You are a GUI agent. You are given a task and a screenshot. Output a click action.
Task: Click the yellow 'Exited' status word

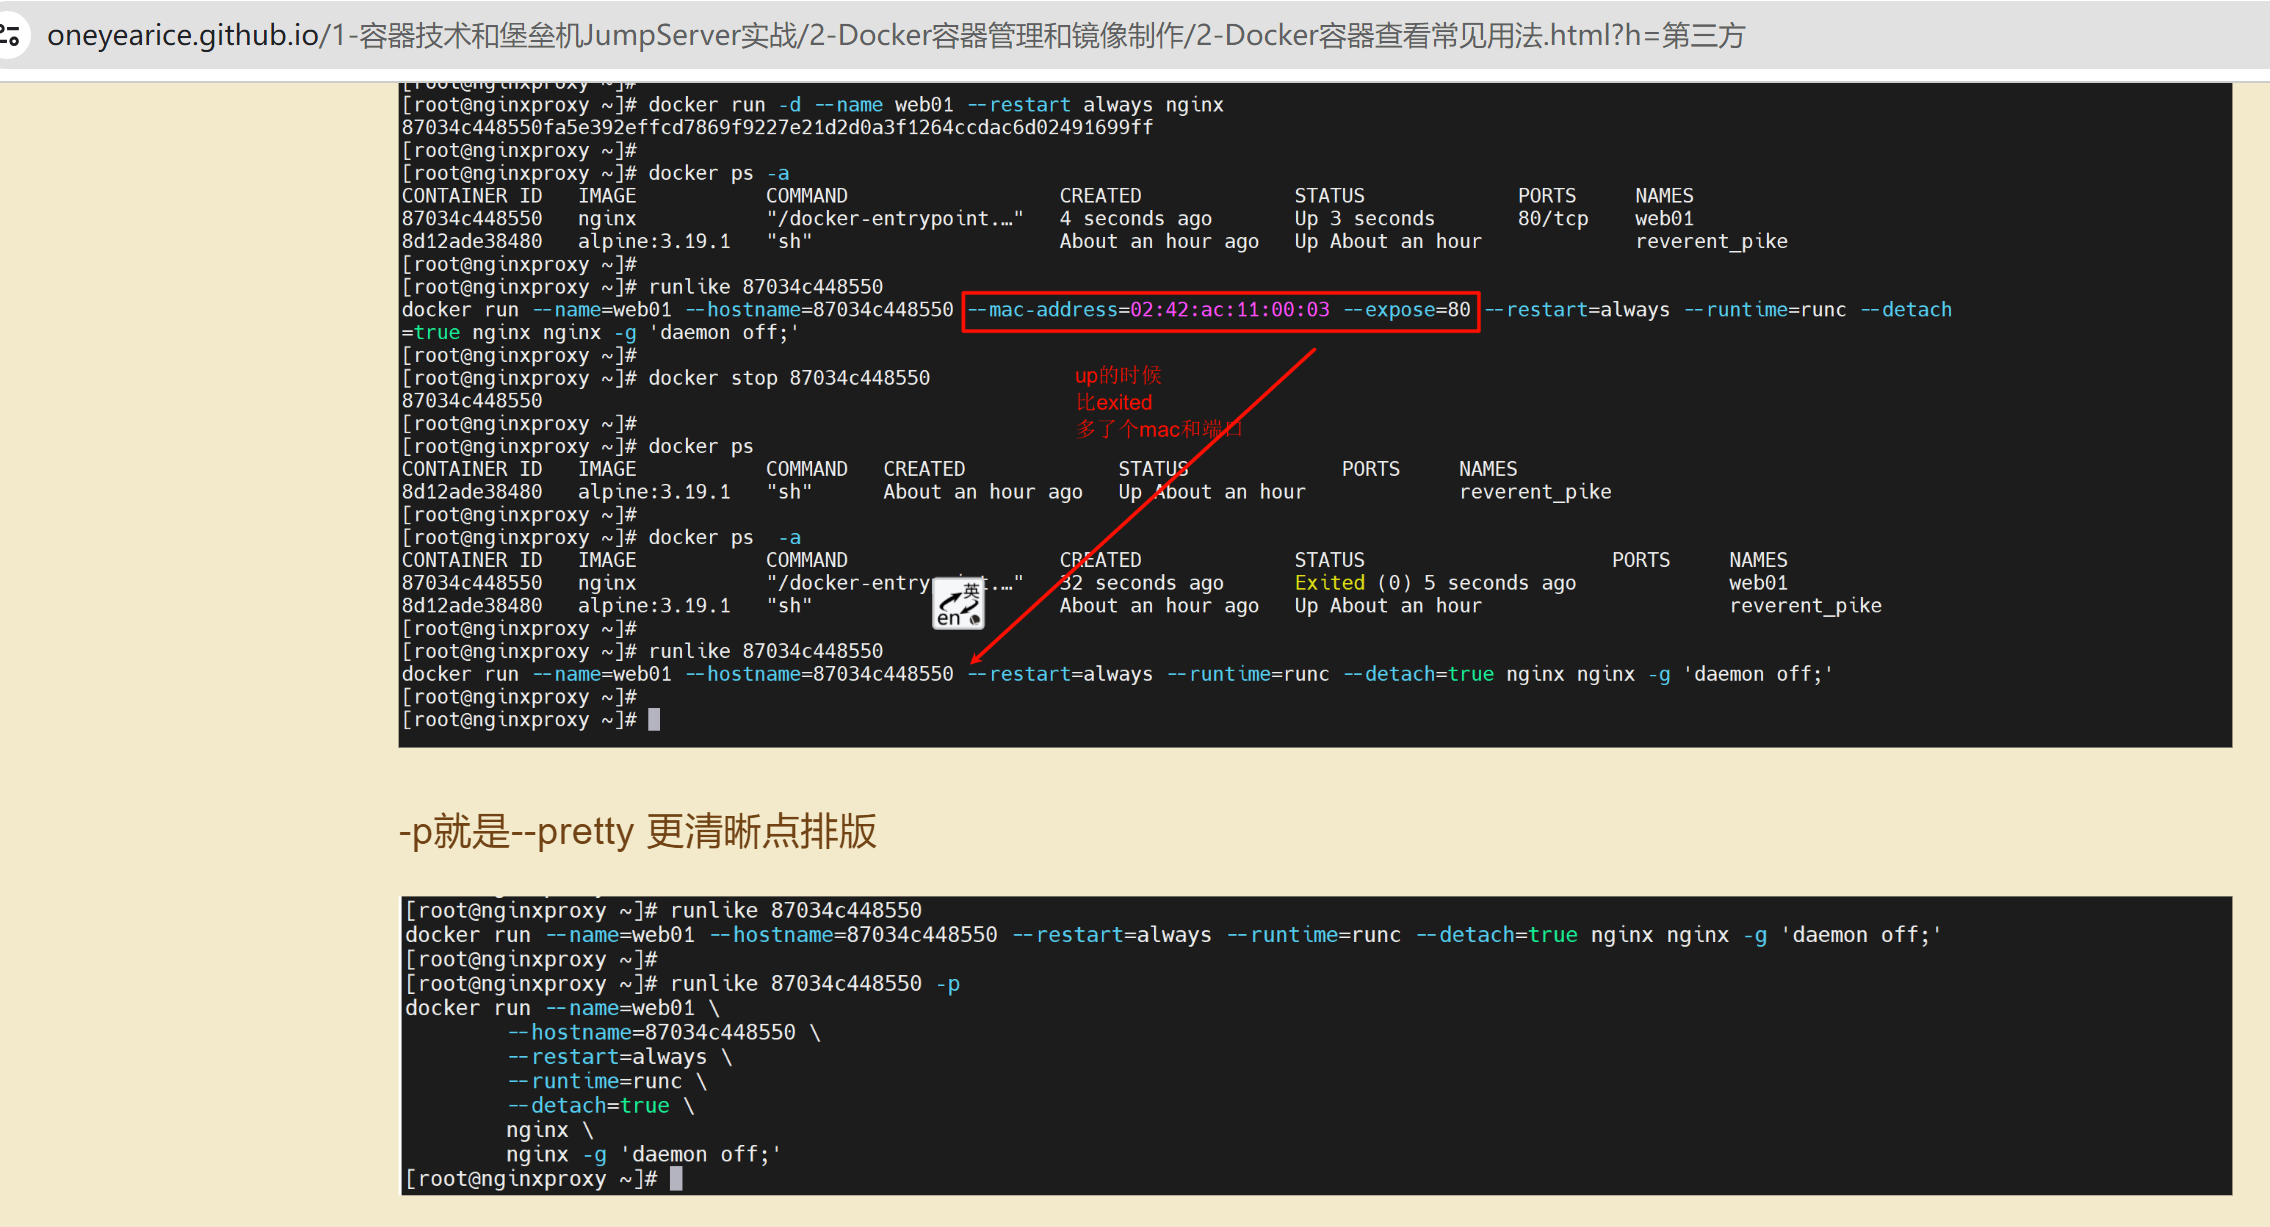coord(1329,583)
